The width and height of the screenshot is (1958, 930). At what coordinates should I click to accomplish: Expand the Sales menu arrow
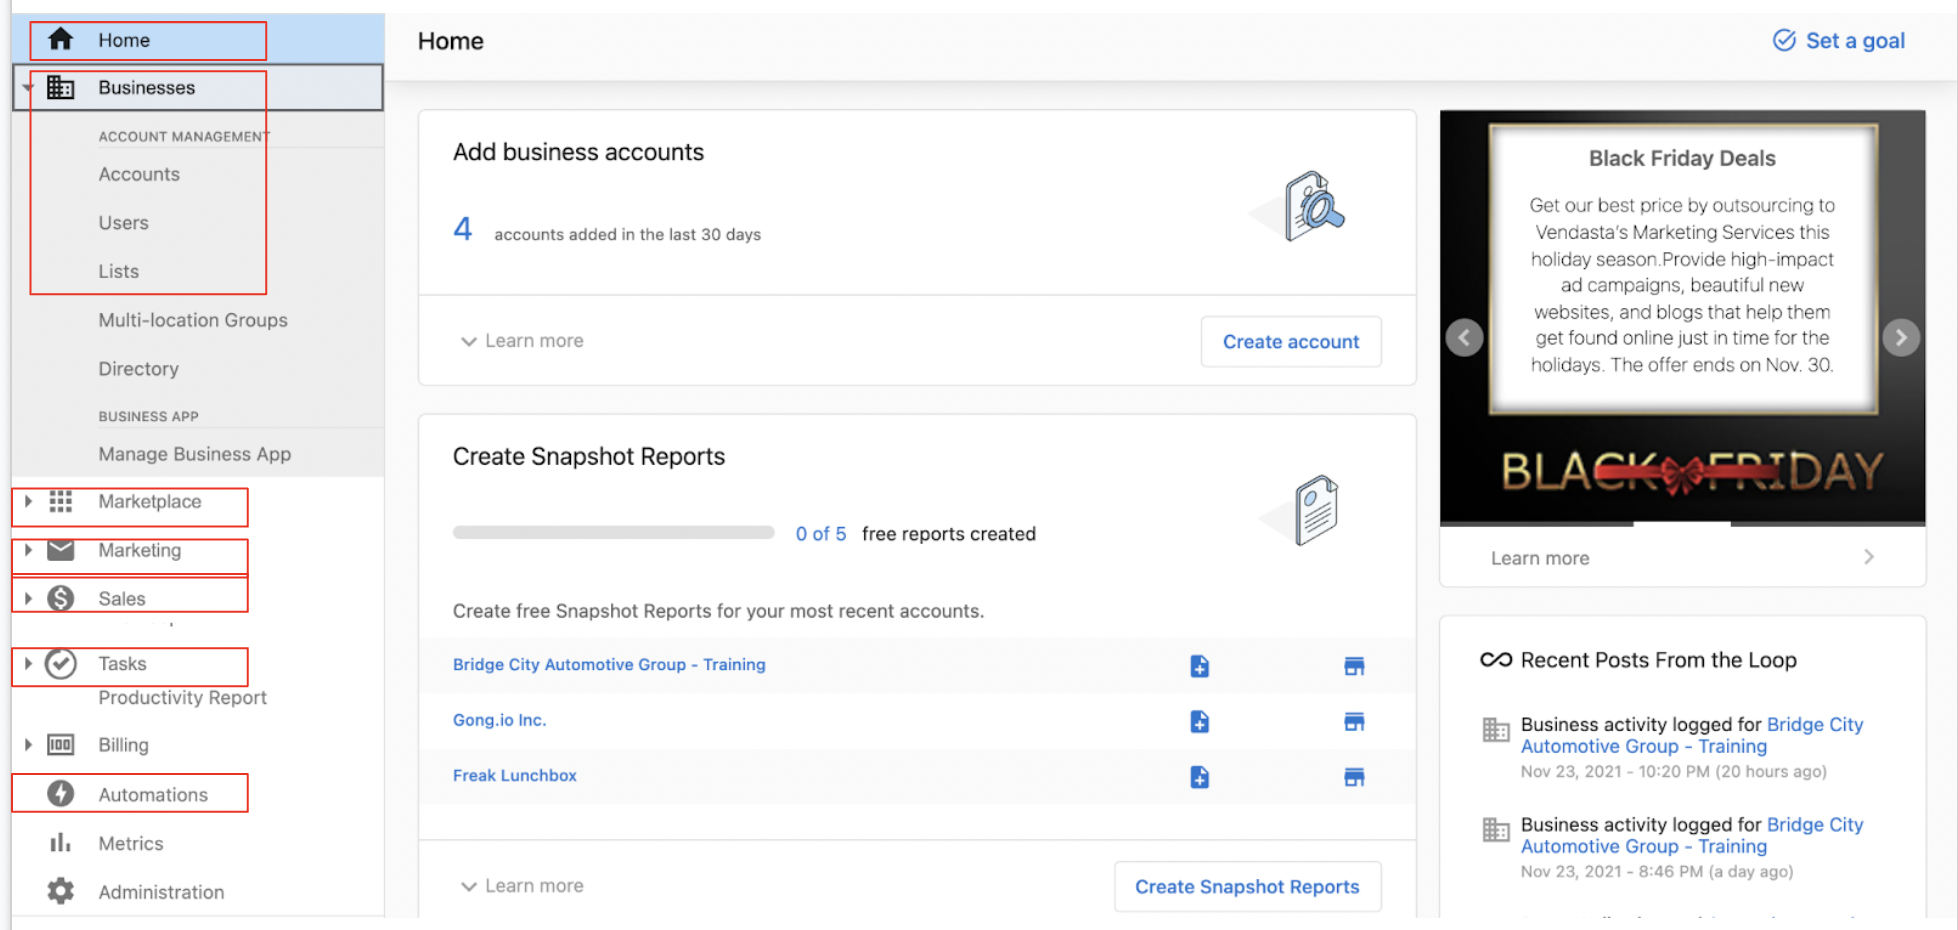(28, 598)
